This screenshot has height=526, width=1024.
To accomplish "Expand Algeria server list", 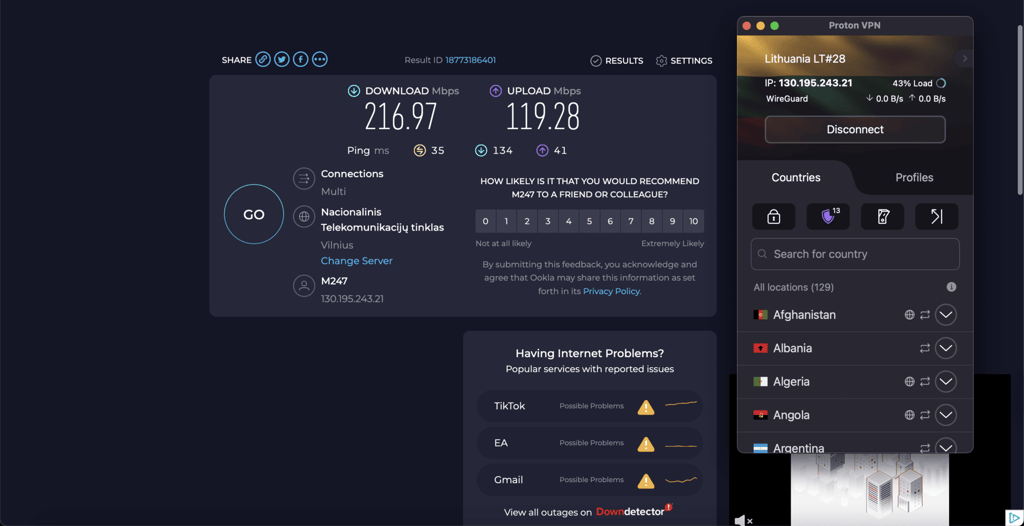I will click(x=946, y=382).
